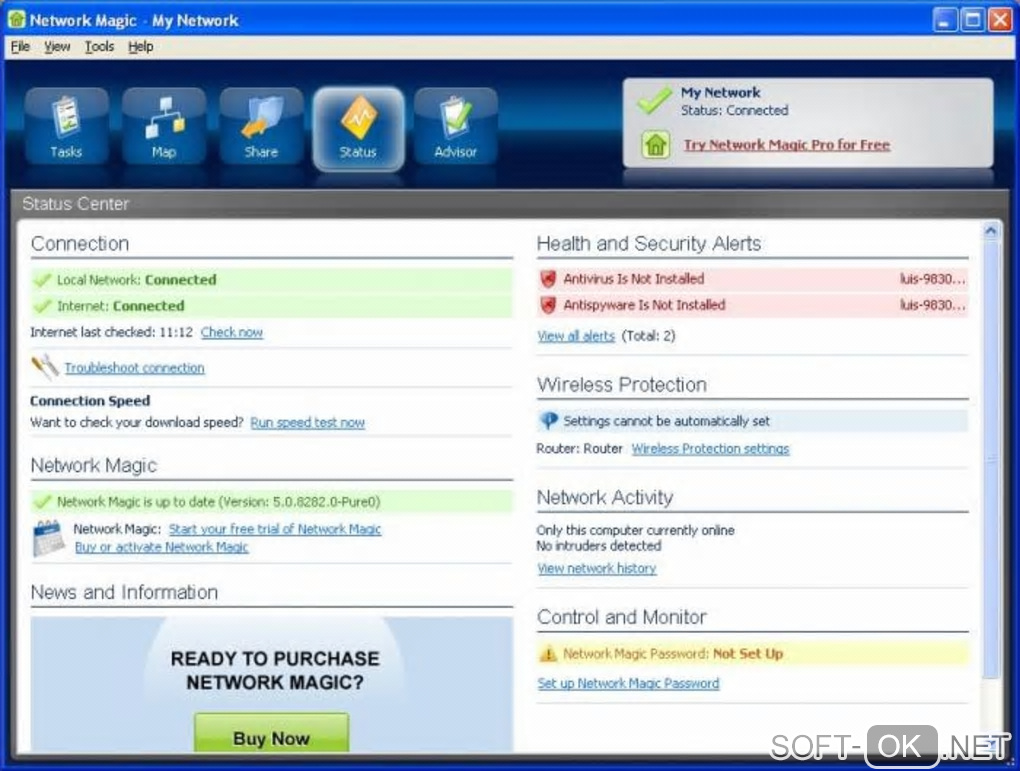Click Buy or activate Network Magic
This screenshot has height=771, width=1020.
(161, 547)
